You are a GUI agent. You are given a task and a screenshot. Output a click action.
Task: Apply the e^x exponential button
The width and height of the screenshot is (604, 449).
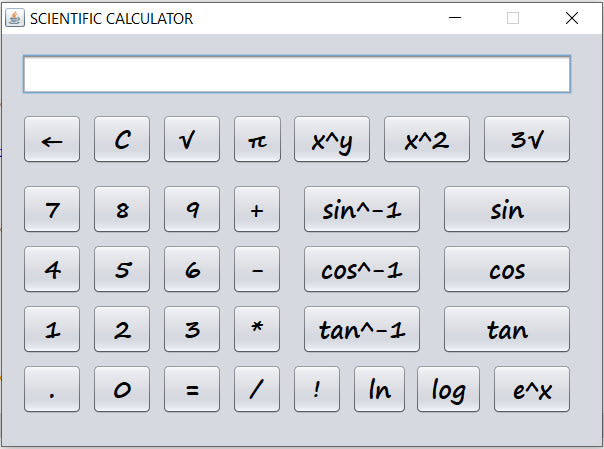coord(532,389)
